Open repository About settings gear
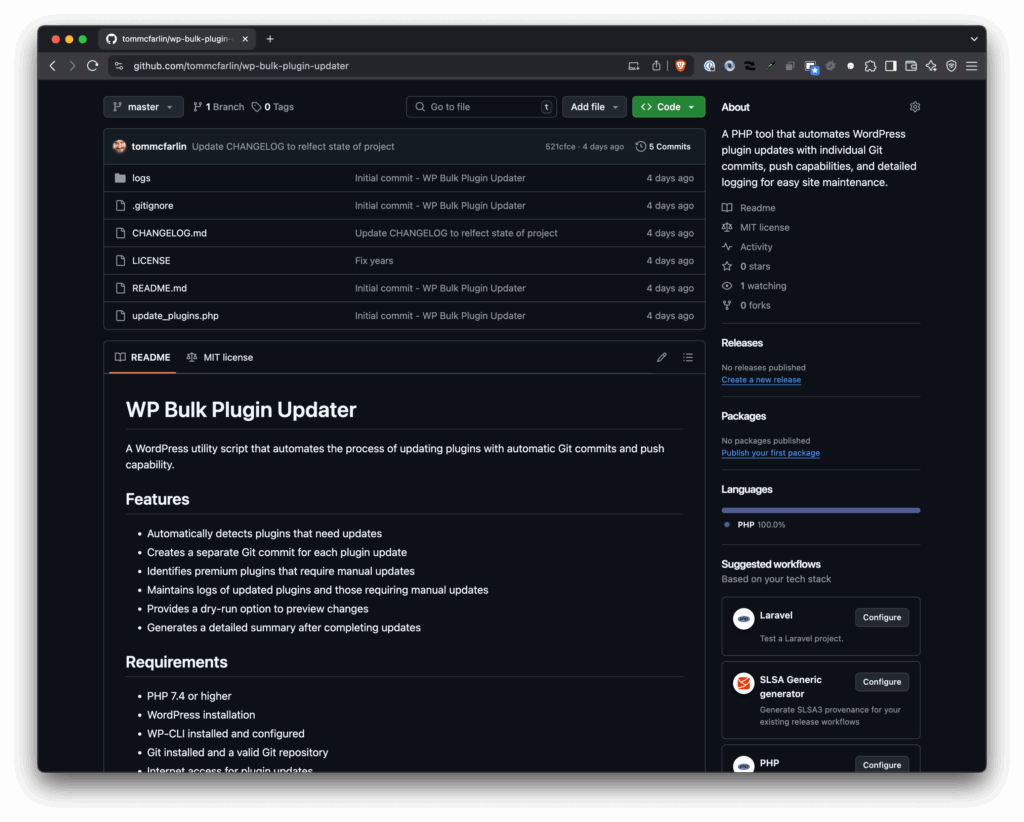The width and height of the screenshot is (1024, 822). click(x=914, y=107)
